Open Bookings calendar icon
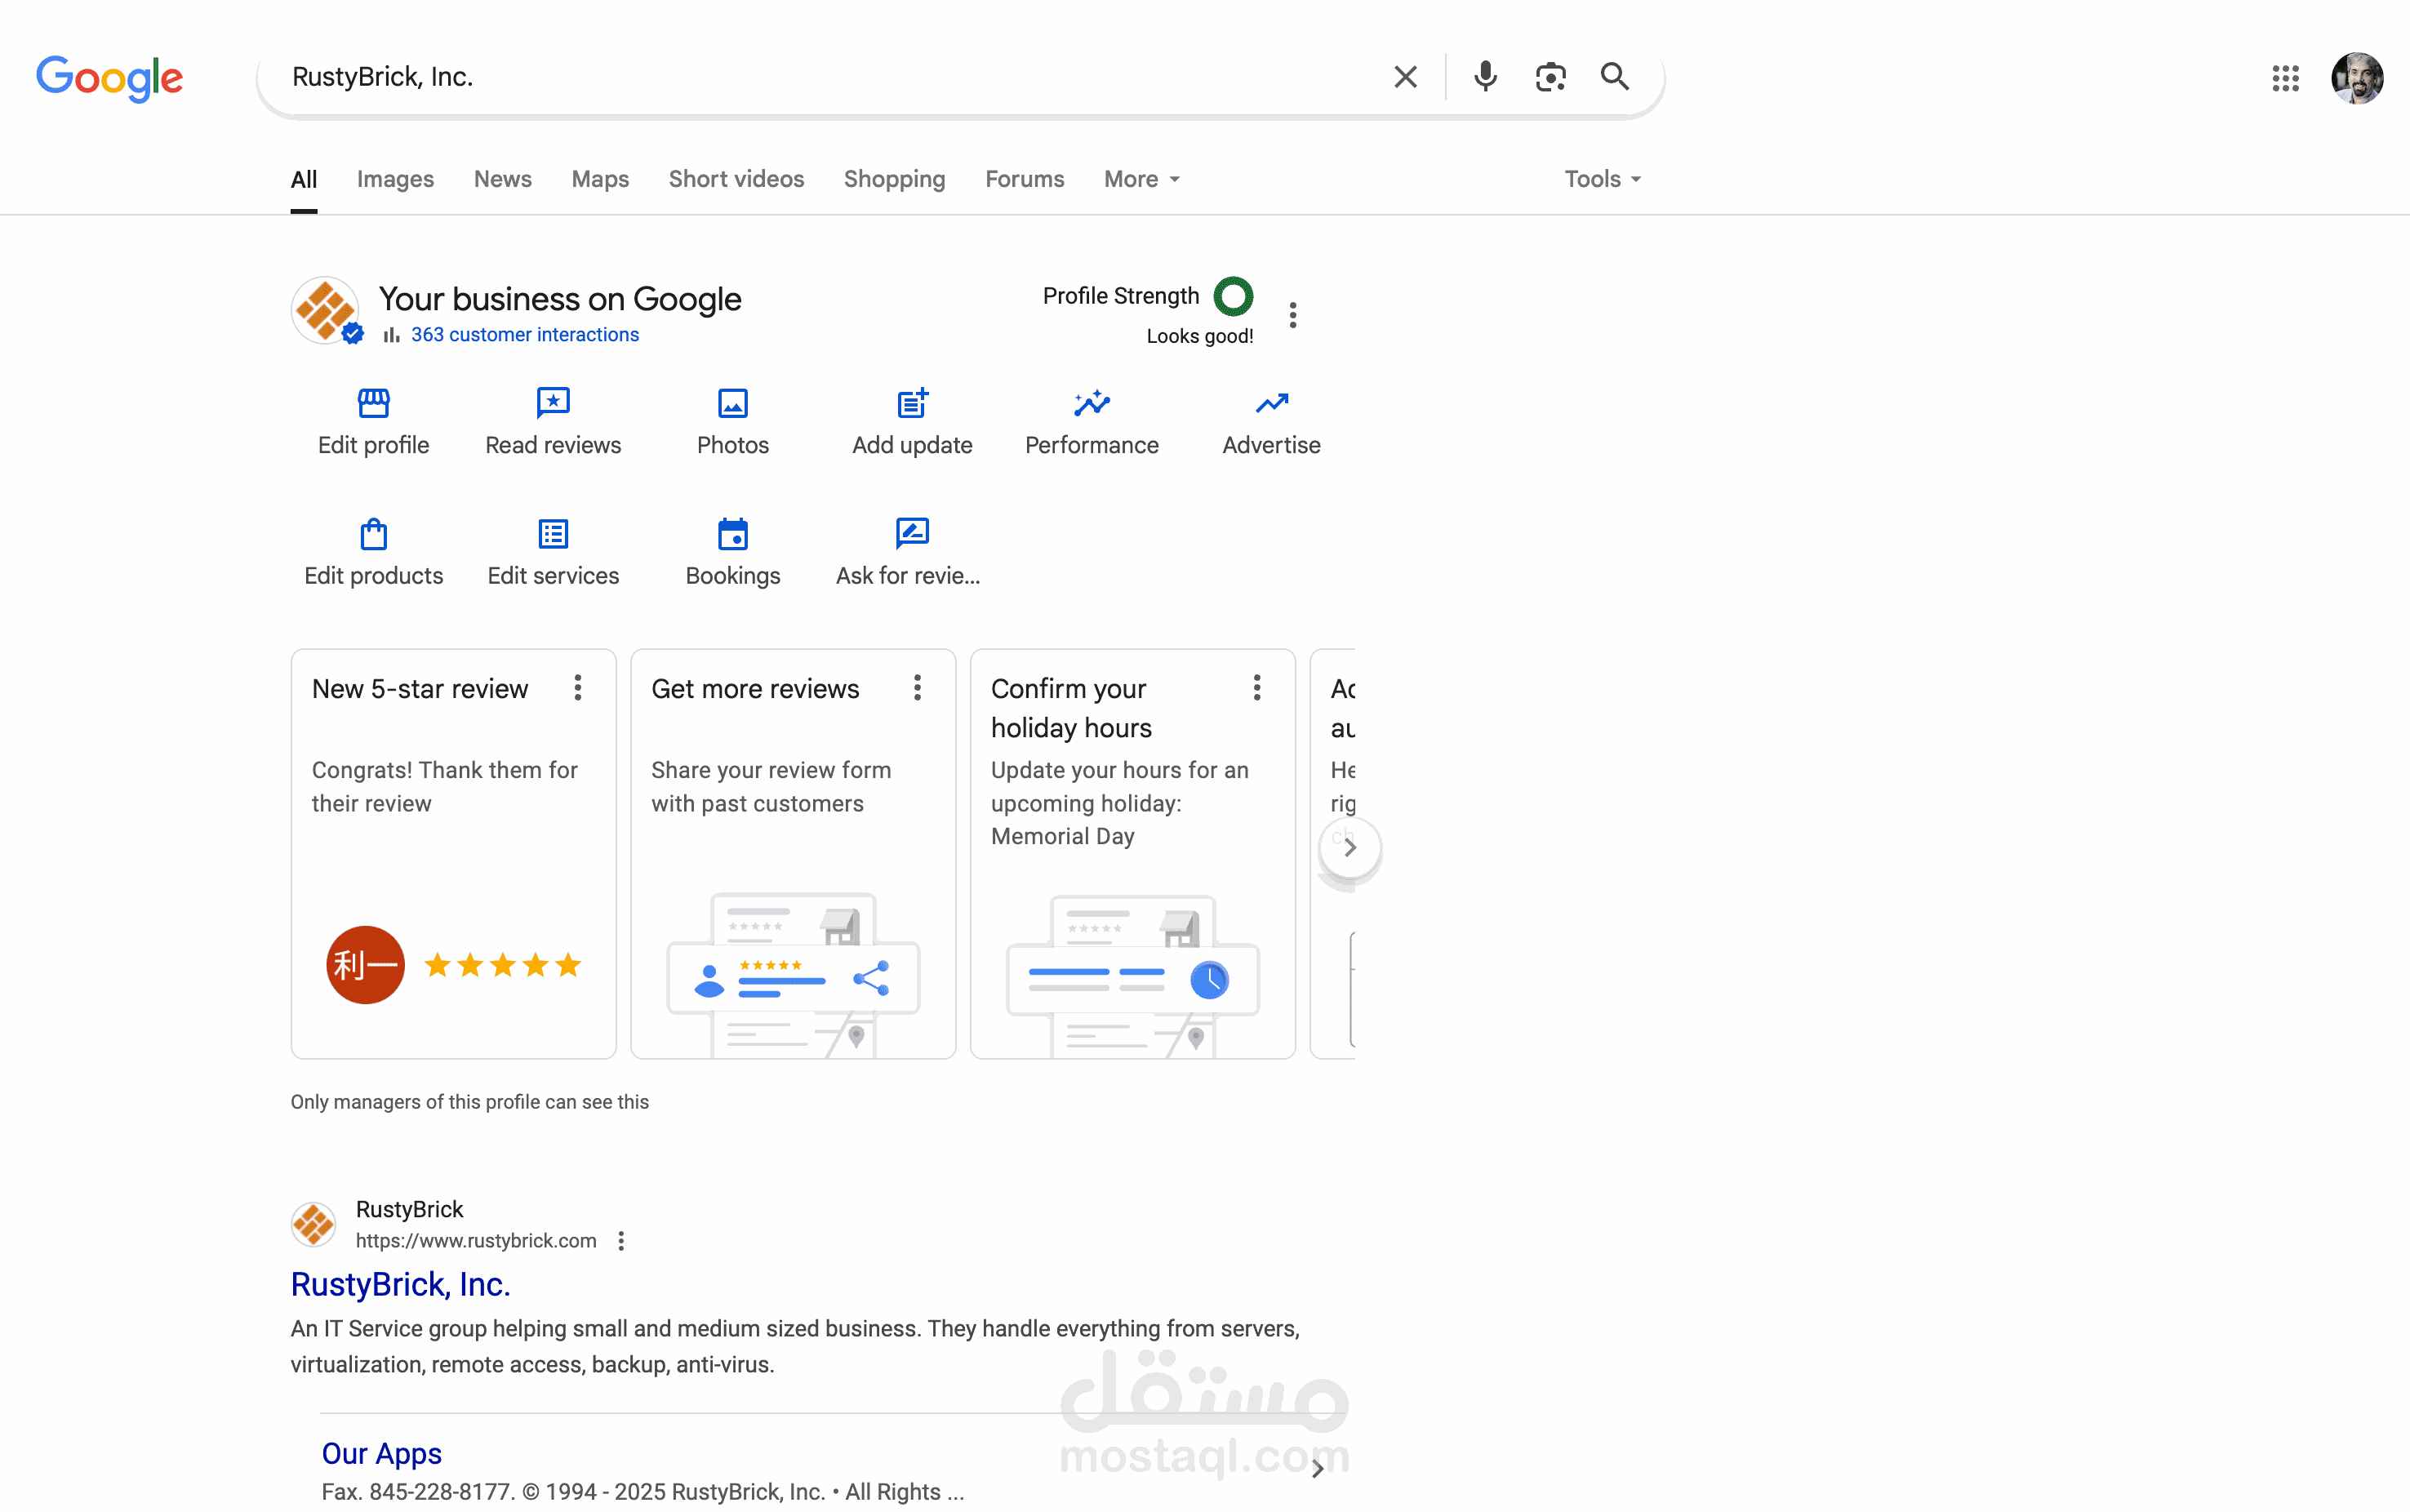Viewport: 2410px width, 1512px height. point(733,534)
